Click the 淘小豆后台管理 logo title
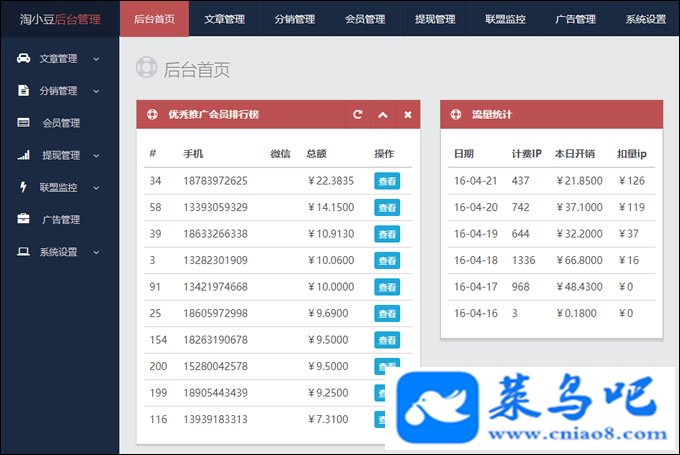Screen dimensions: 680x455 [x=60, y=19]
